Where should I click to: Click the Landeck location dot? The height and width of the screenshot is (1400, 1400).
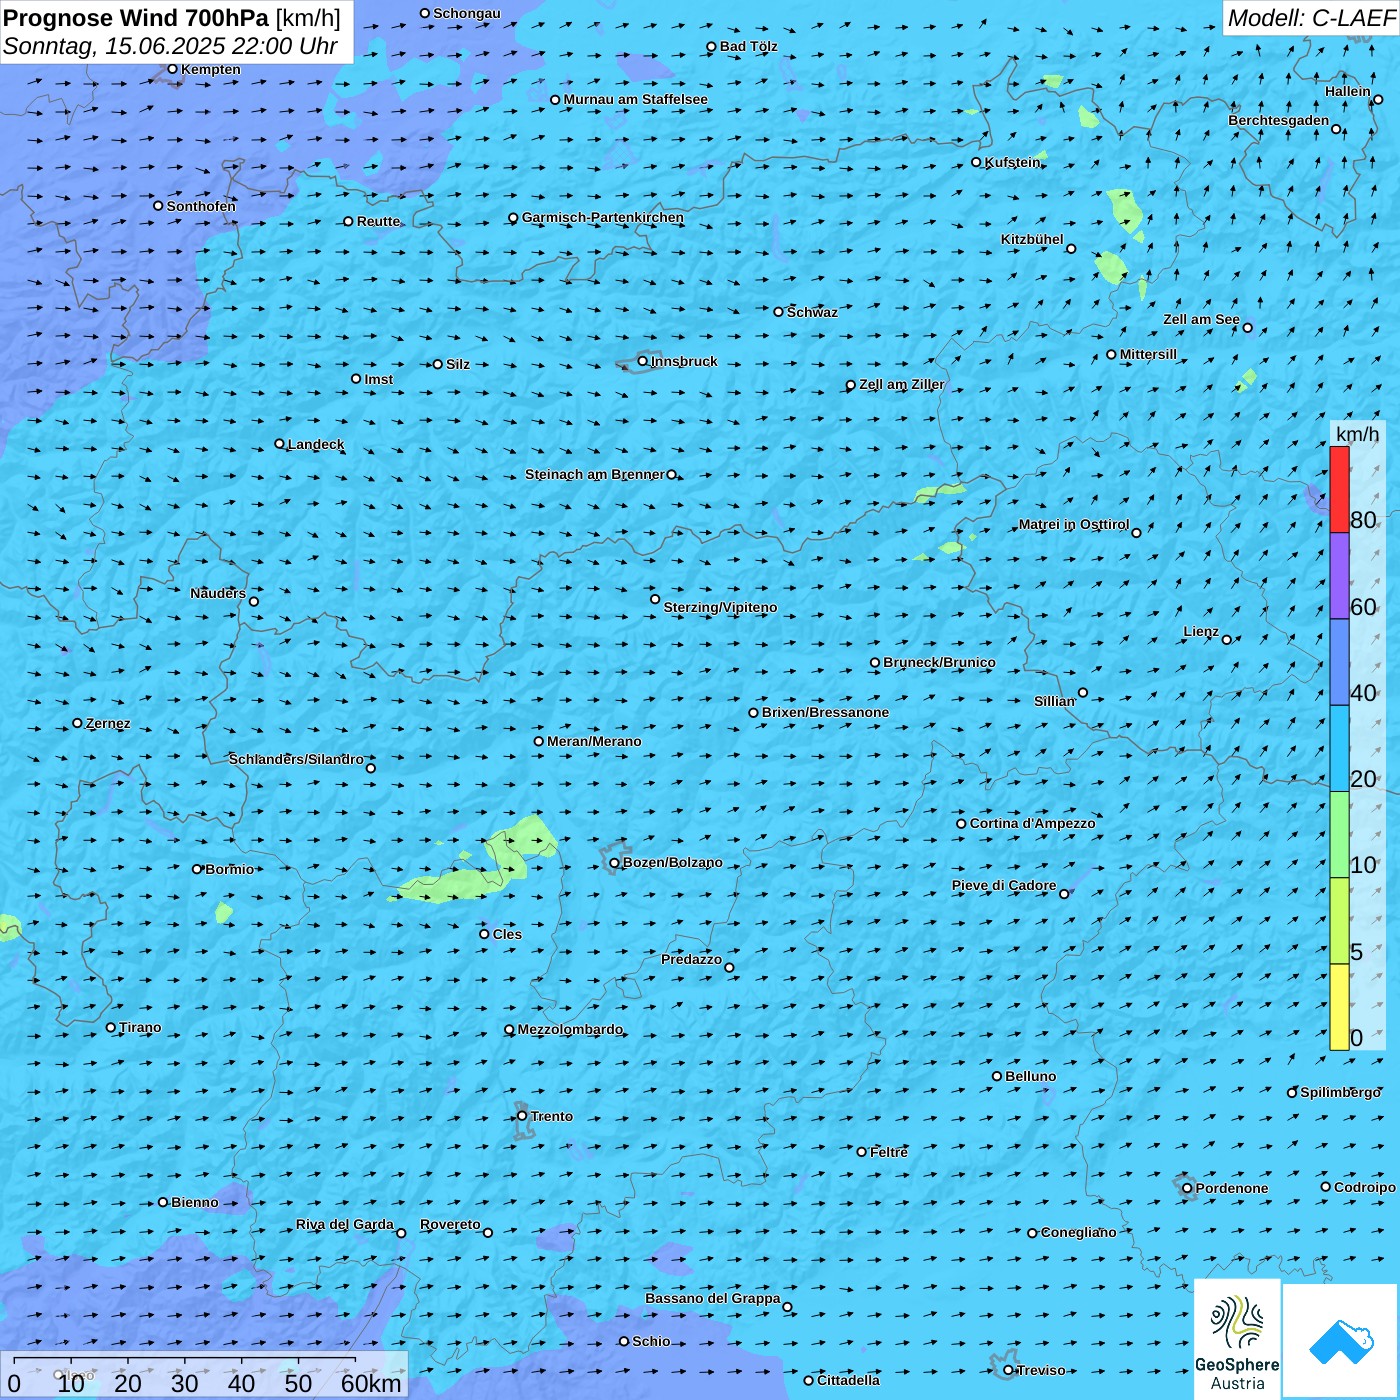click(279, 444)
